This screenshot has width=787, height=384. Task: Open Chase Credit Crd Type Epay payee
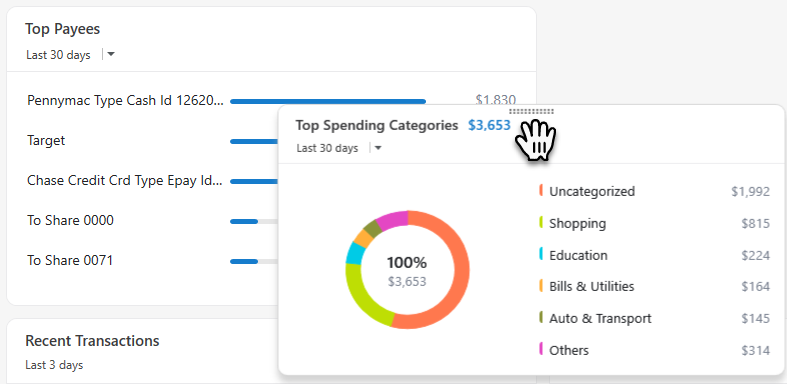124,181
